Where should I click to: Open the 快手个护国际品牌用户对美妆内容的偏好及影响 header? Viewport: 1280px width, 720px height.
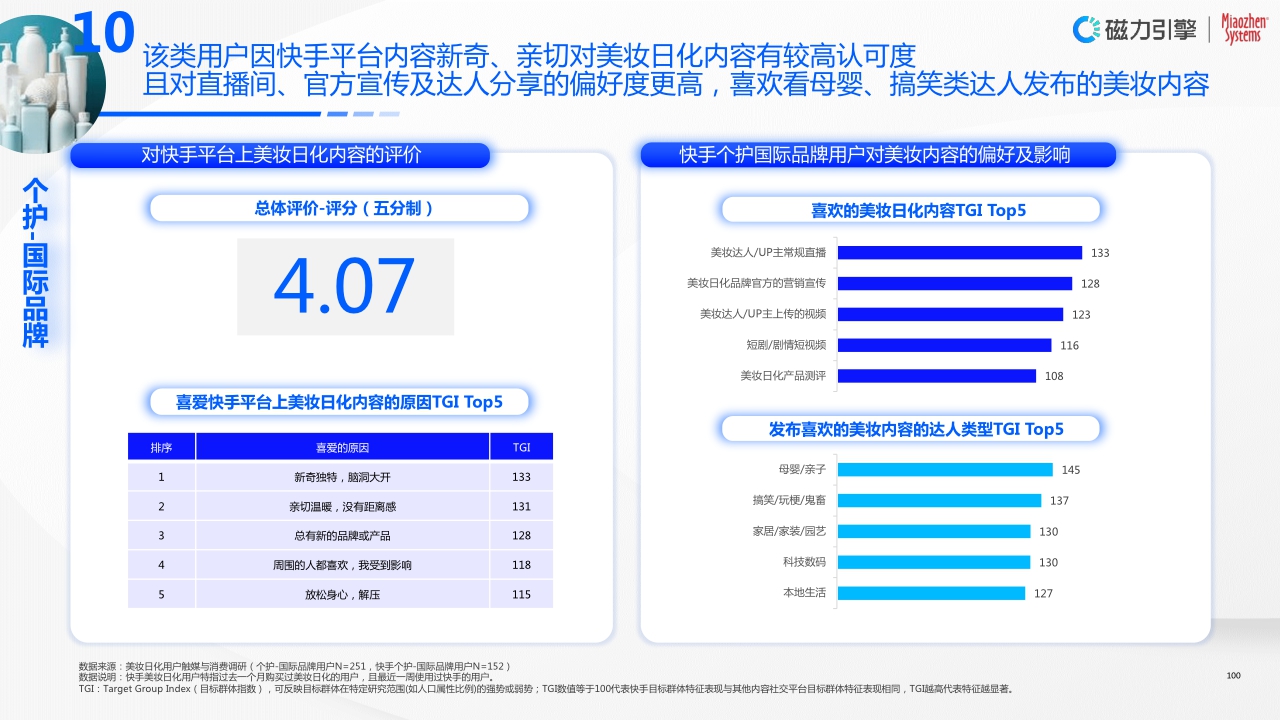point(880,155)
